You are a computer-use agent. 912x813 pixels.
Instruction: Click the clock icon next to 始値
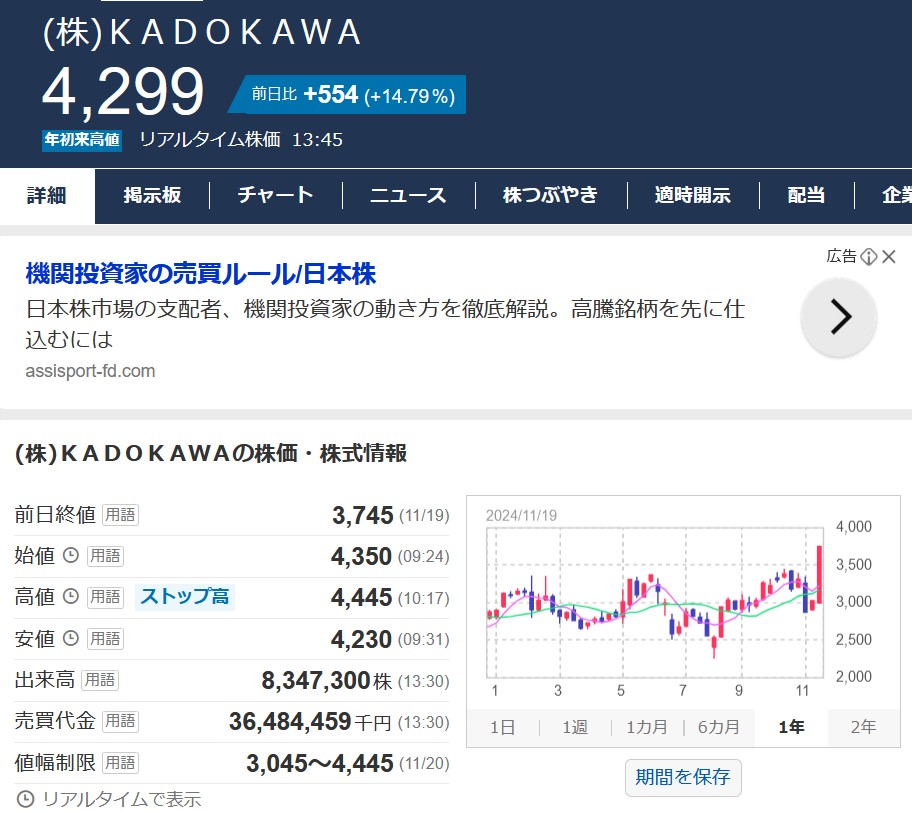pos(70,555)
